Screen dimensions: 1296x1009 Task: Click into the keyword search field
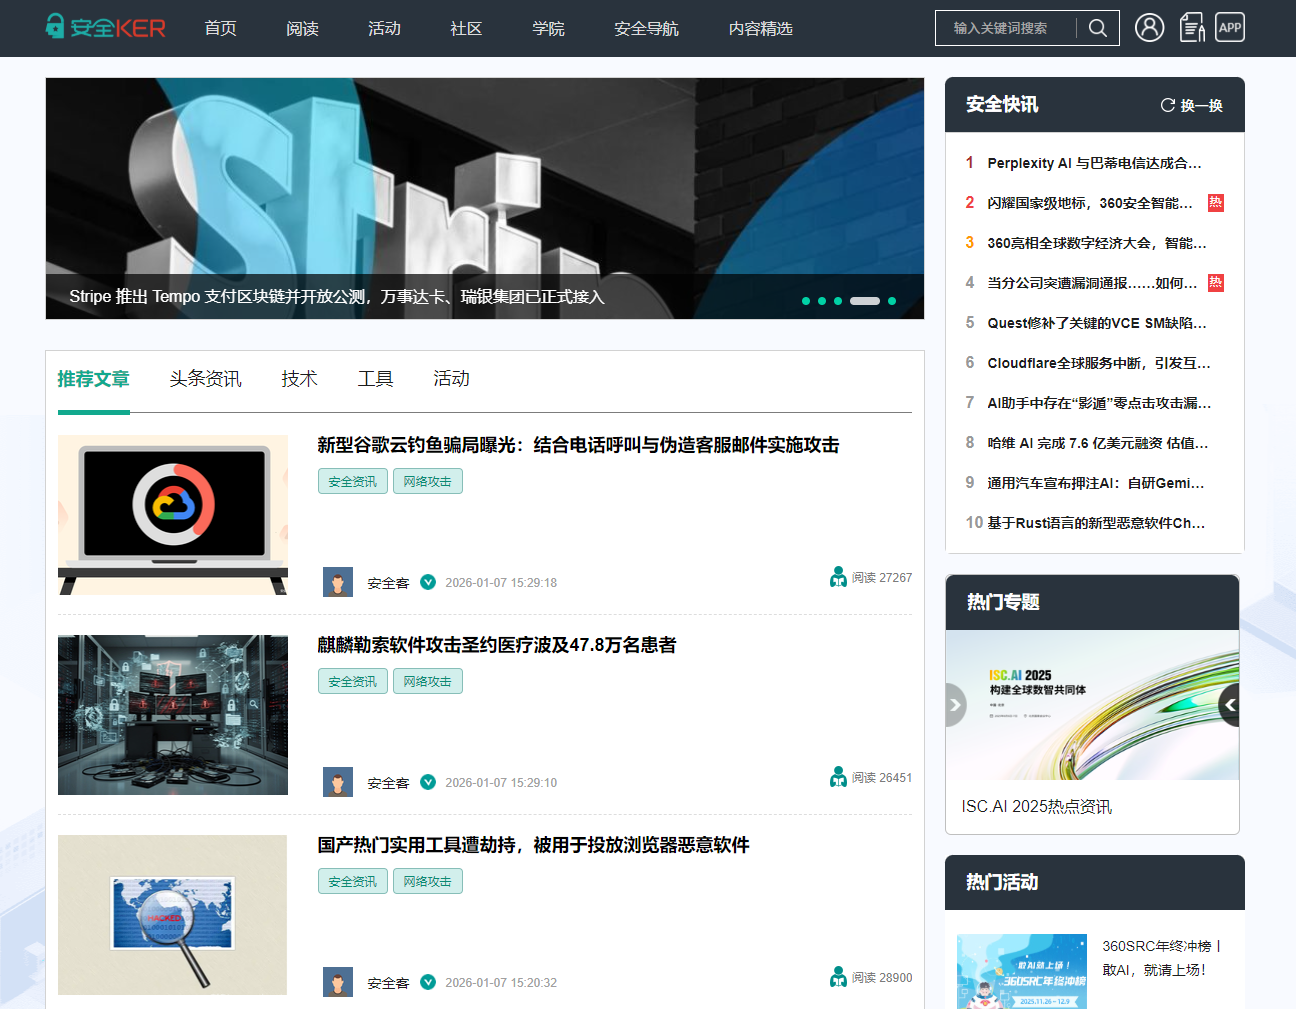(1005, 28)
